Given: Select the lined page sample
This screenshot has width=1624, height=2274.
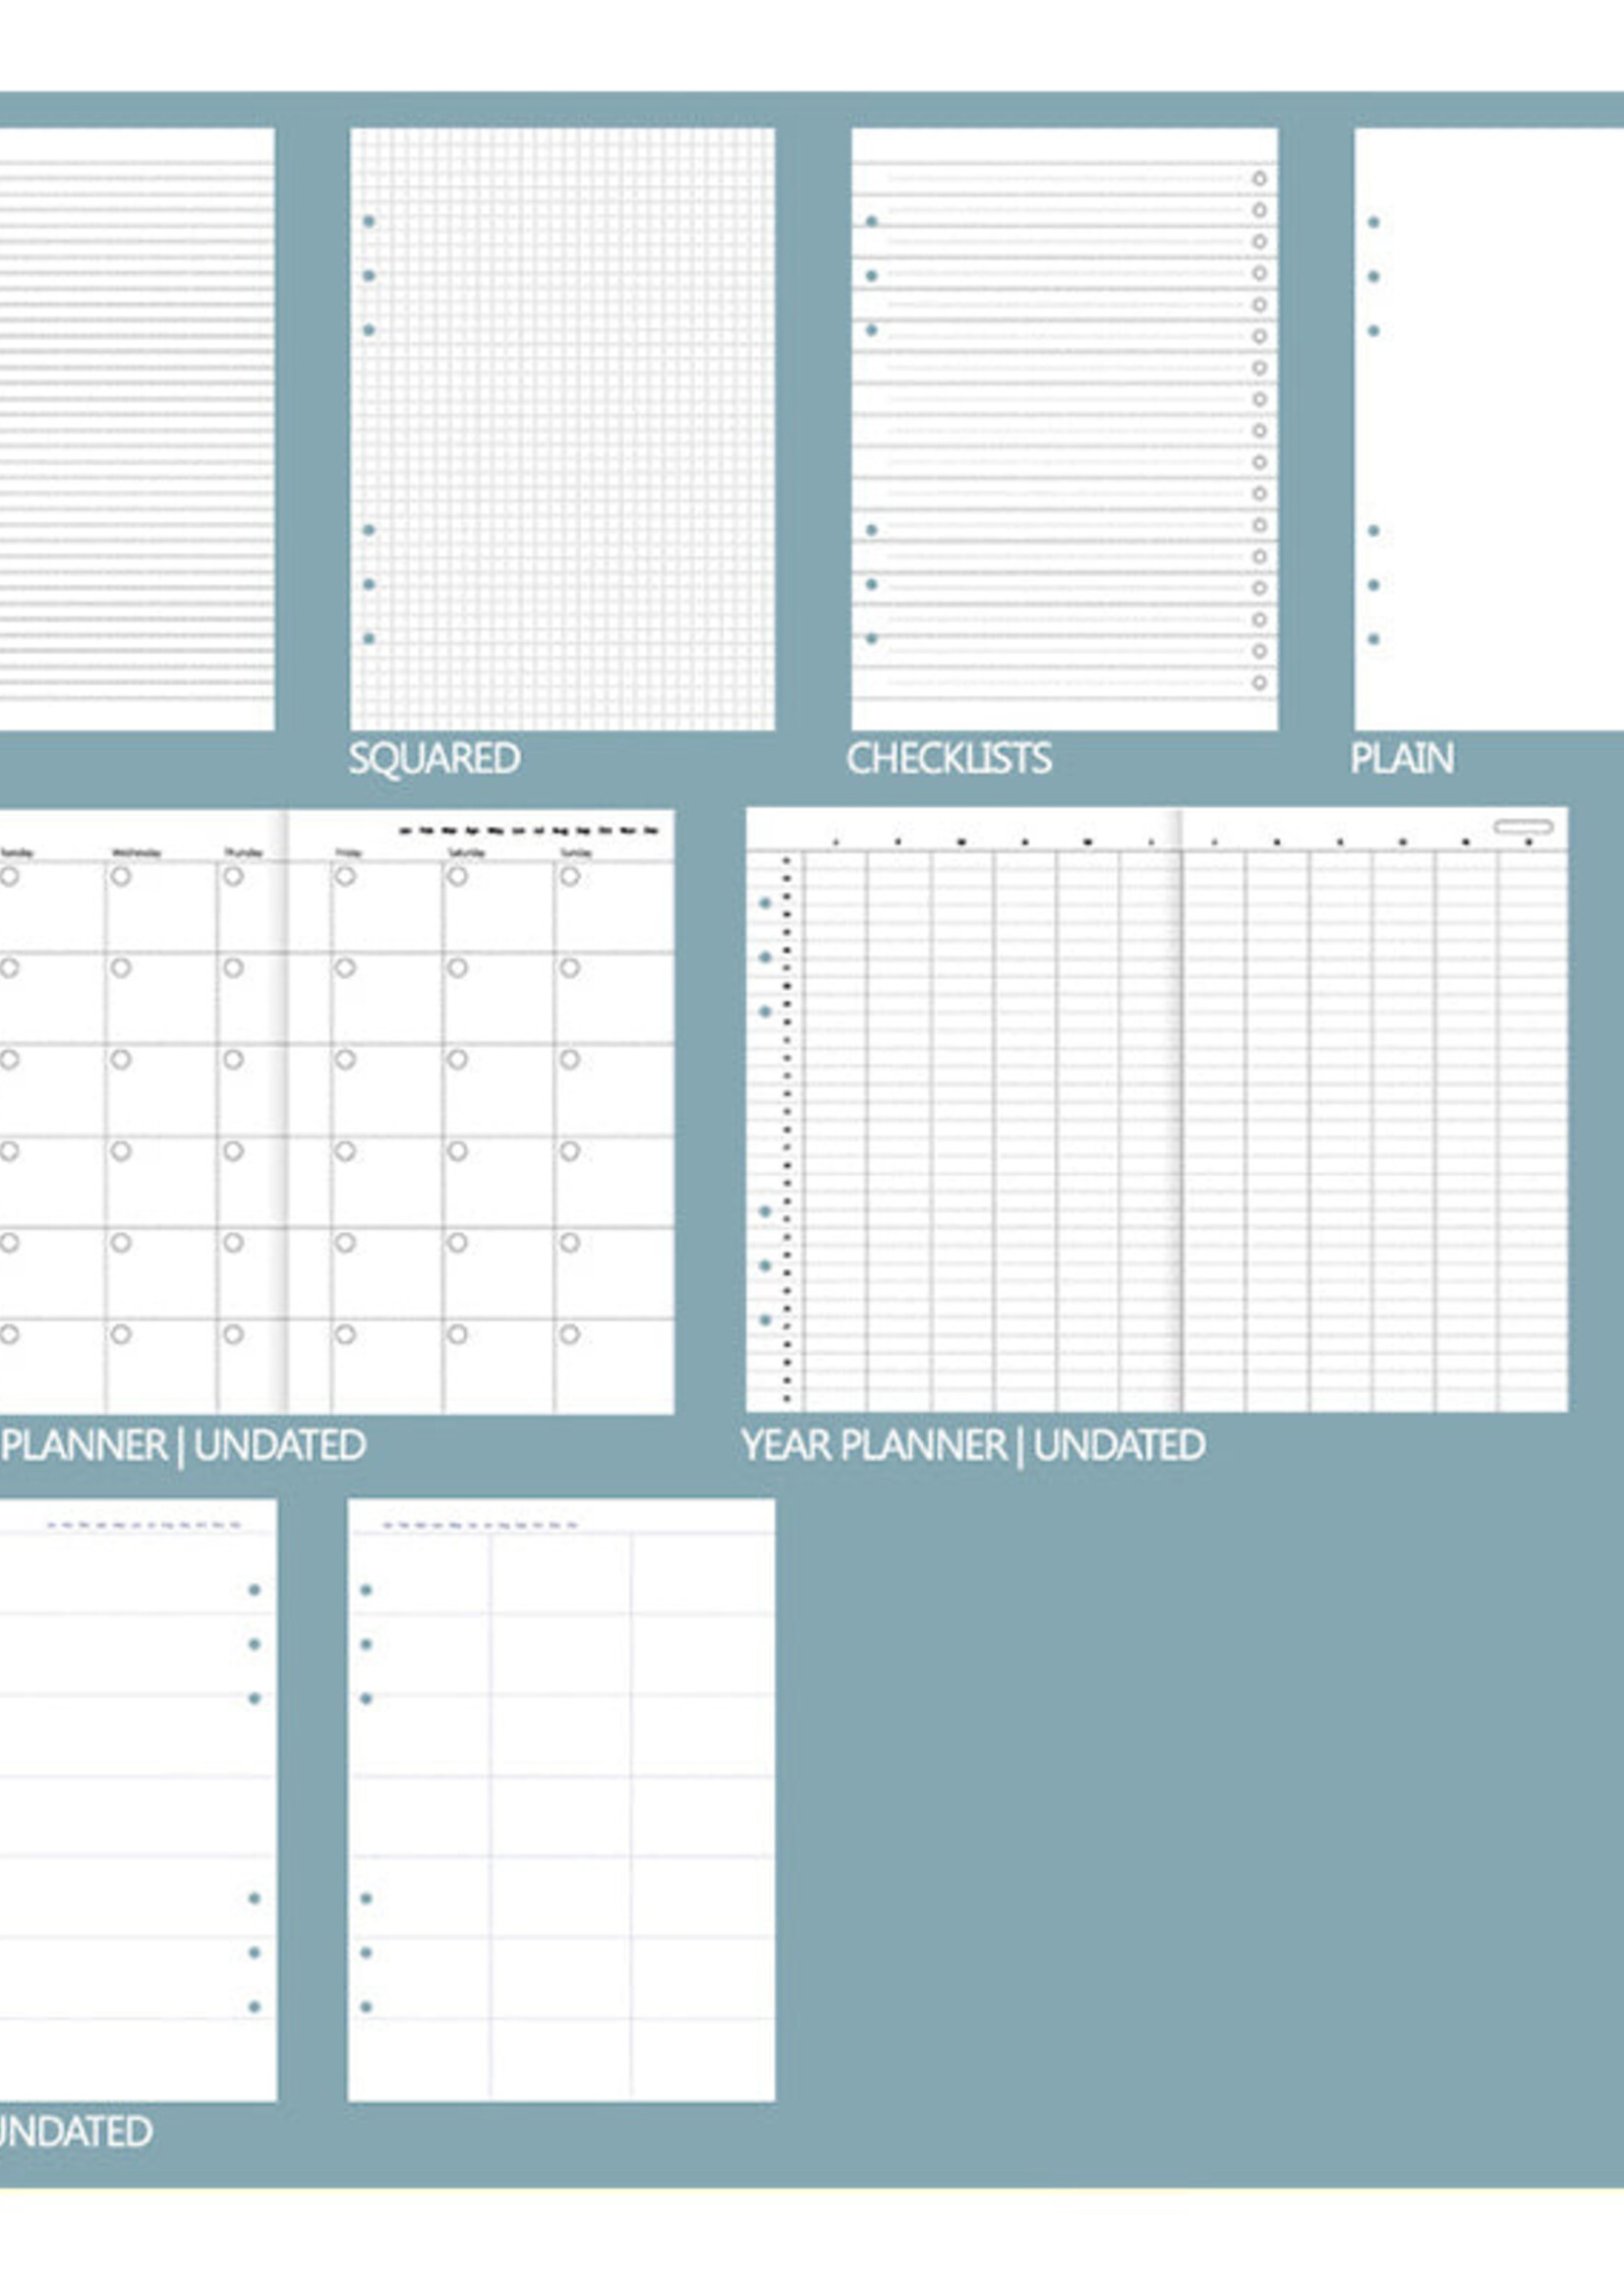Looking at the screenshot, I should (x=137, y=429).
